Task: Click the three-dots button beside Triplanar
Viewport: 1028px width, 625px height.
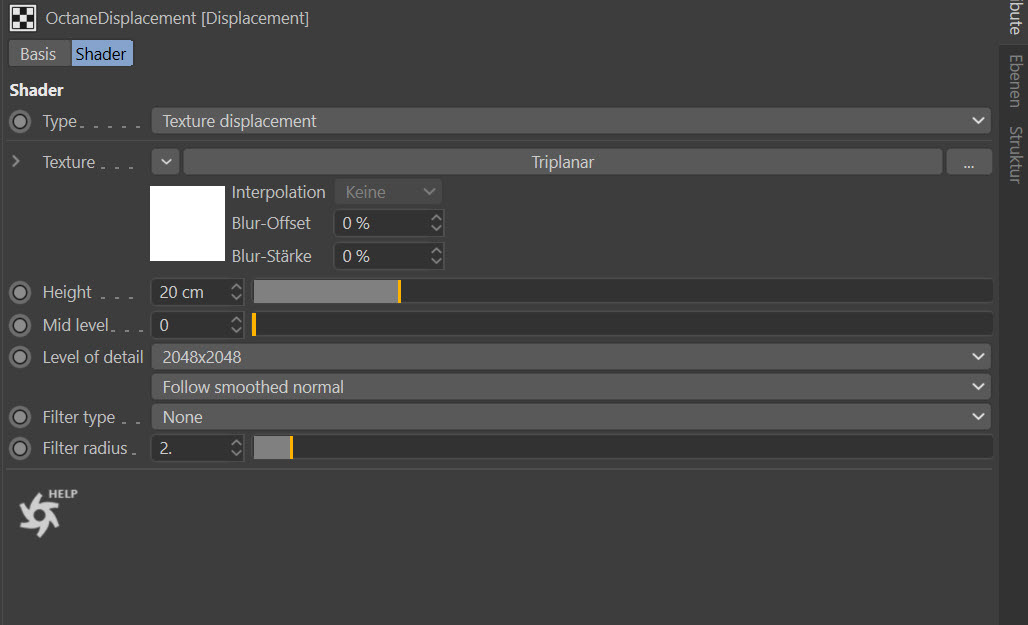Action: 968,162
